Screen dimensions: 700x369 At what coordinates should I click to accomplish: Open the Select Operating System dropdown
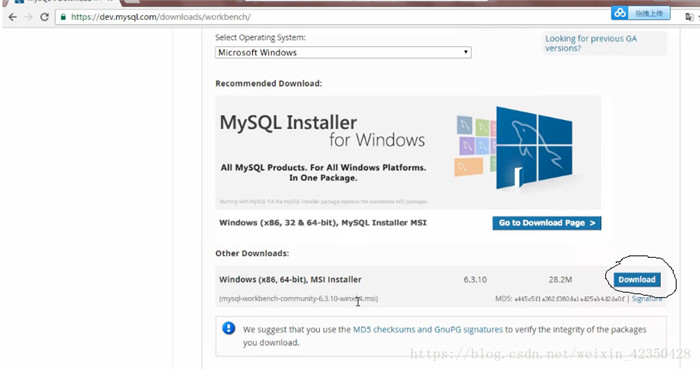tap(343, 52)
